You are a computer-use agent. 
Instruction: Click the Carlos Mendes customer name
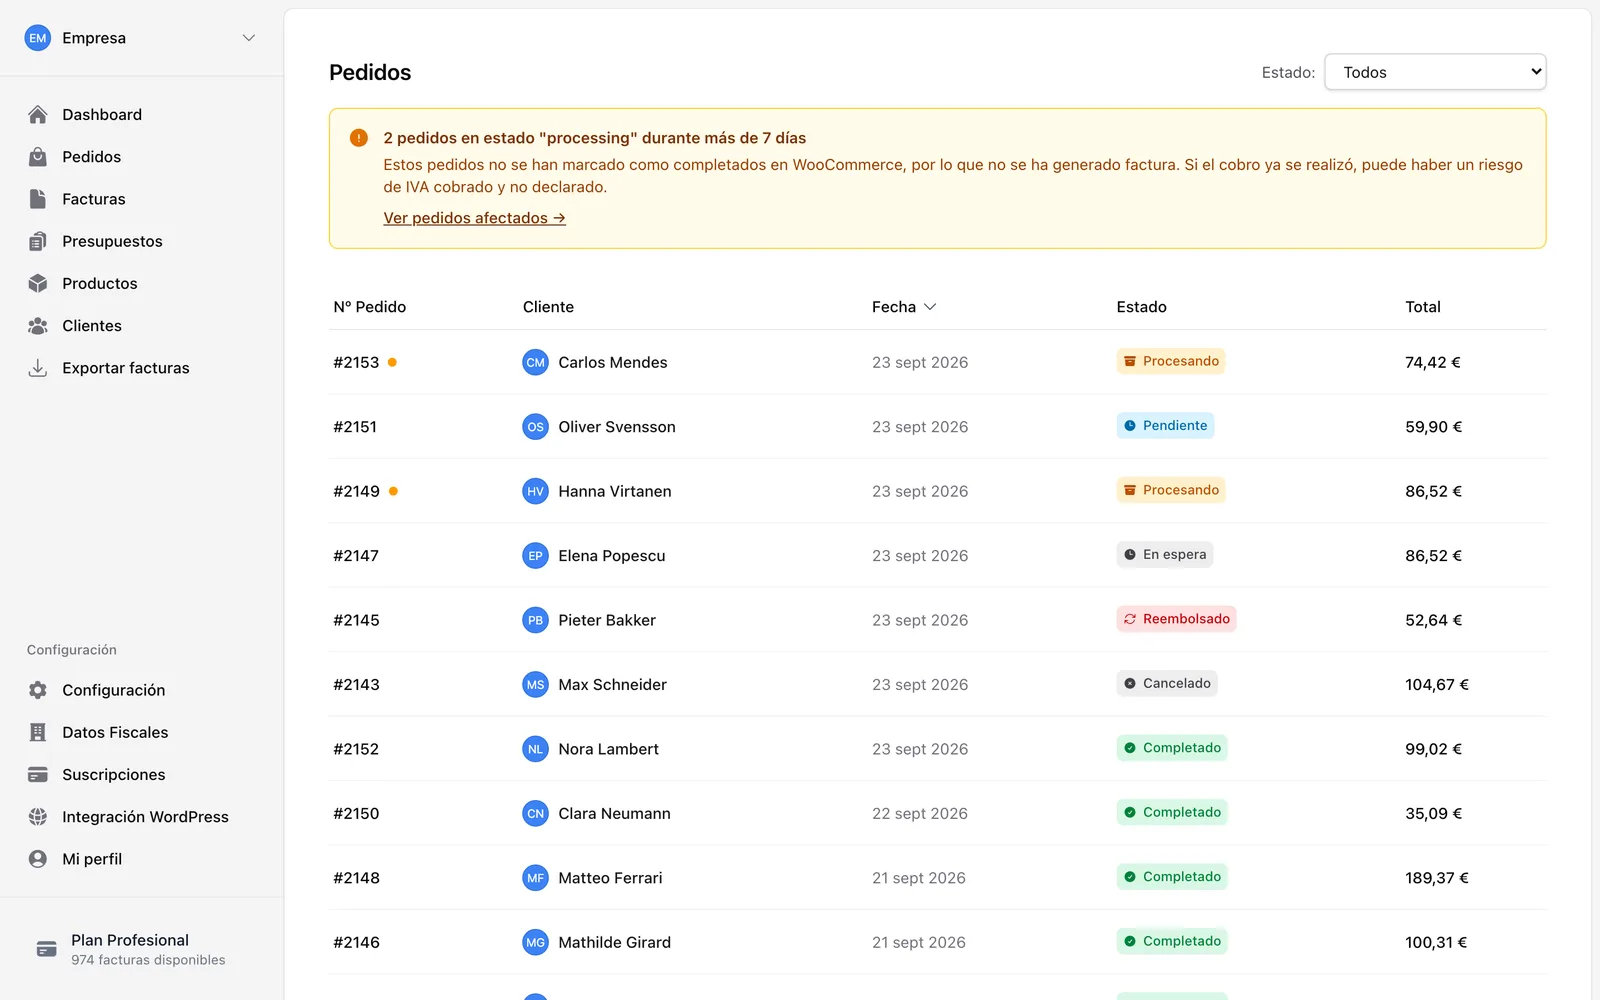click(612, 362)
